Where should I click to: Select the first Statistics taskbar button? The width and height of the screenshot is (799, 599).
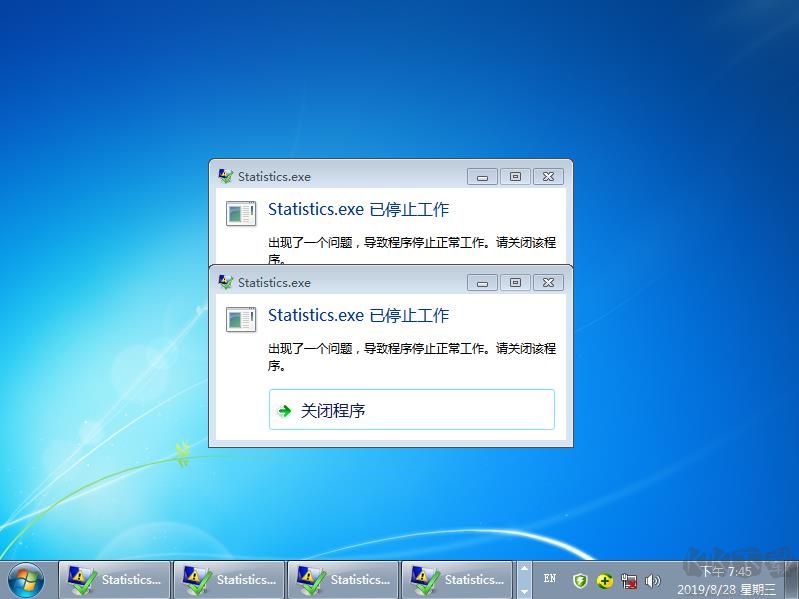click(x=114, y=580)
